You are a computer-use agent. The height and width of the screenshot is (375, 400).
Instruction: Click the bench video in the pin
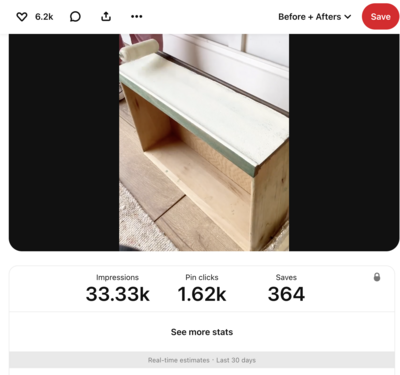(x=204, y=142)
